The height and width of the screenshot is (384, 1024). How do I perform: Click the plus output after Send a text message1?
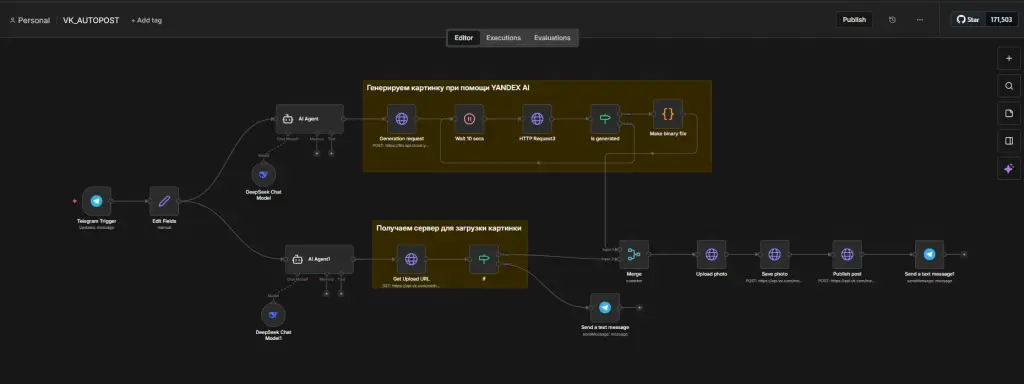pos(965,254)
